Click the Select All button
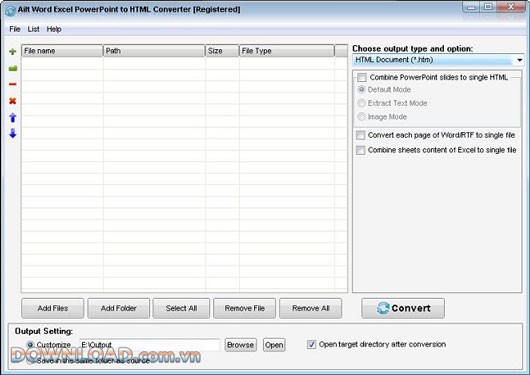Screen dimensions: 530x375 coord(181,308)
